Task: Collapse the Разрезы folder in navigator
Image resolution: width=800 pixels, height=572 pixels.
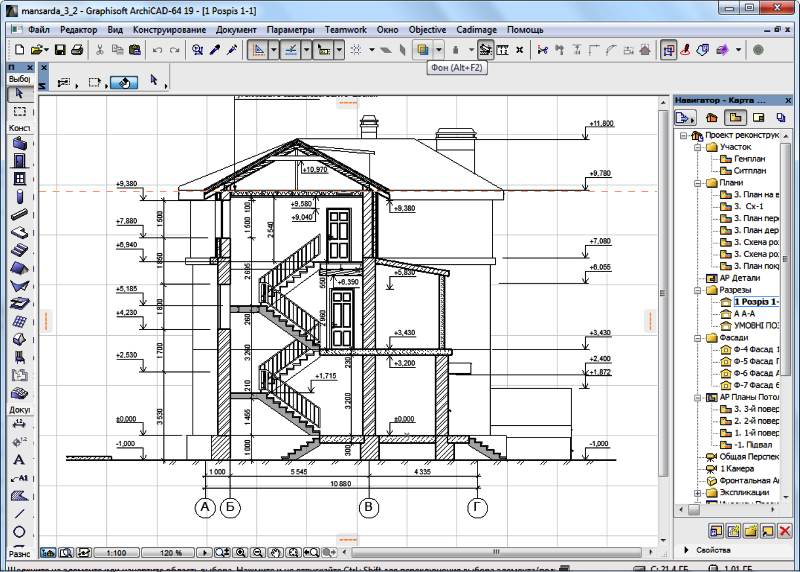Action: point(697,290)
